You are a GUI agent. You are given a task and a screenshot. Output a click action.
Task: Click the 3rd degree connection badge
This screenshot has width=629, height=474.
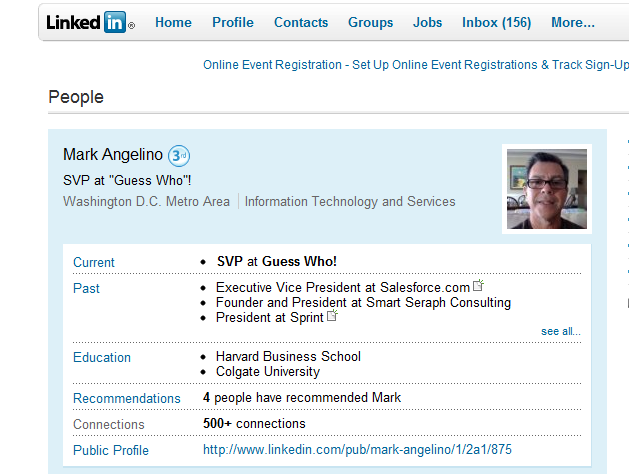178,155
